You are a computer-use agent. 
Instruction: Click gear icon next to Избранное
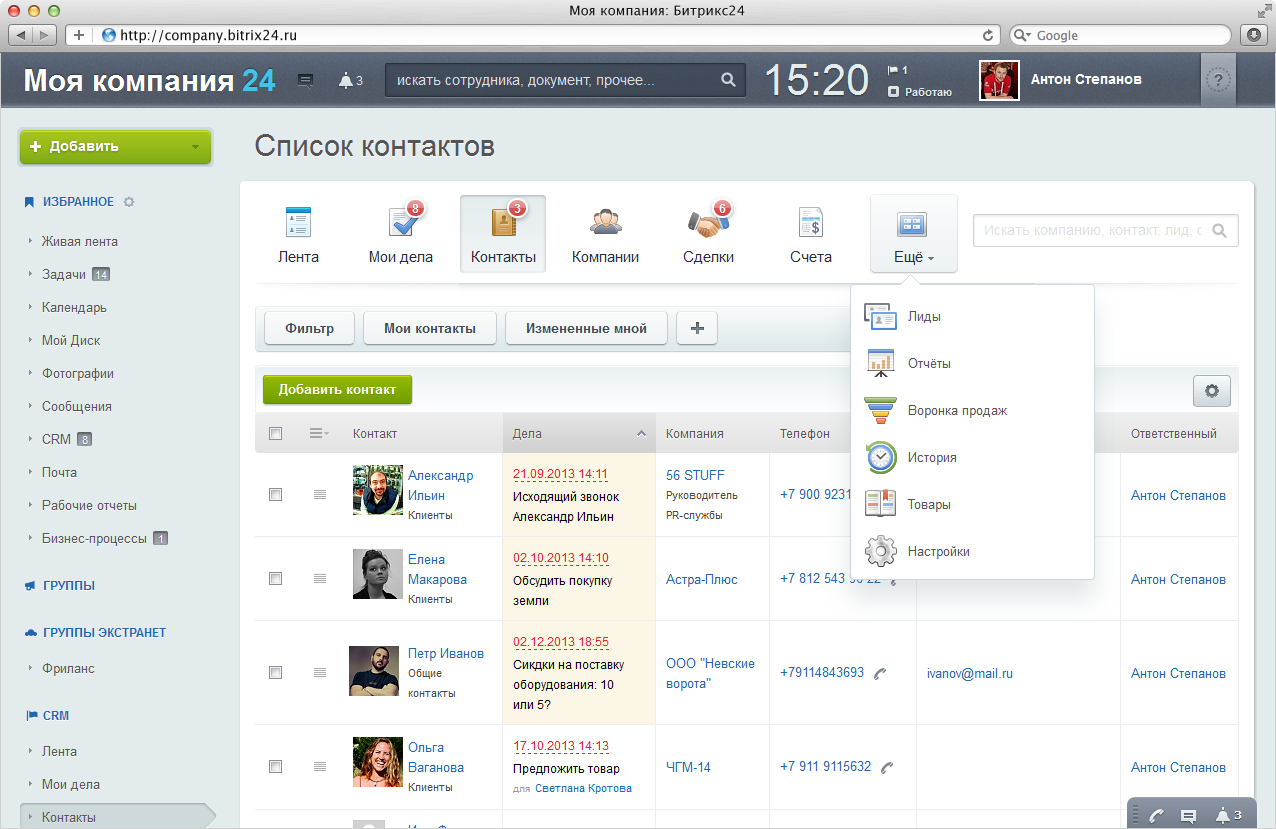[128, 202]
